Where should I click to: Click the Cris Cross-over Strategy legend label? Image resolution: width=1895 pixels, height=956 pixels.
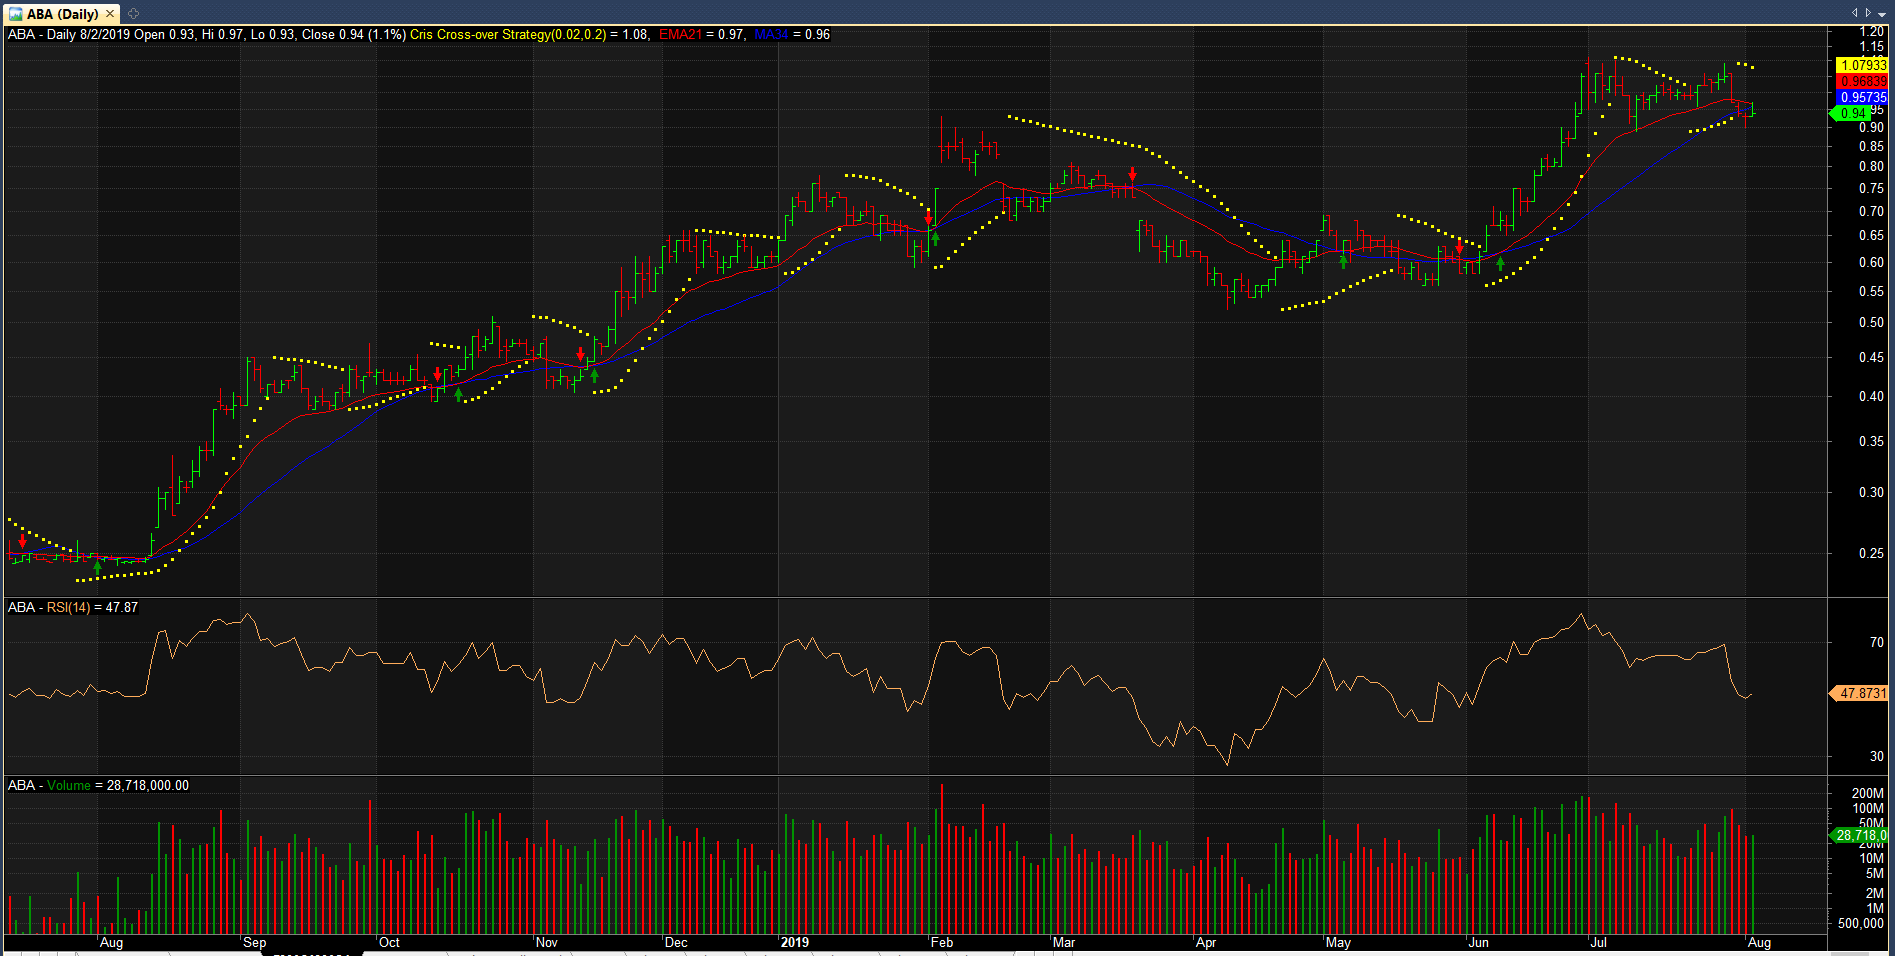pyautogui.click(x=508, y=34)
